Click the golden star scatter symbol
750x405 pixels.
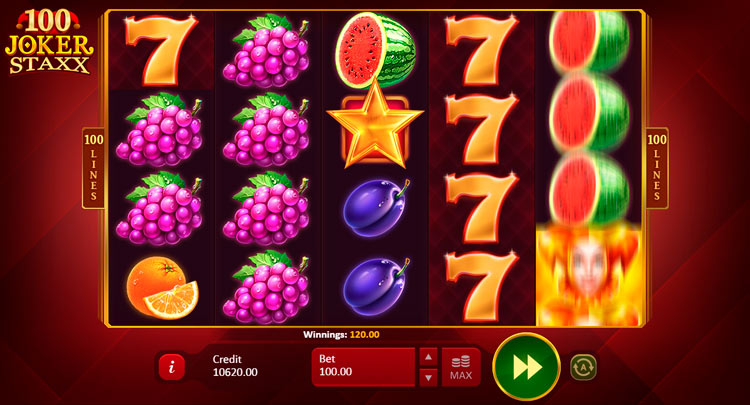click(375, 126)
